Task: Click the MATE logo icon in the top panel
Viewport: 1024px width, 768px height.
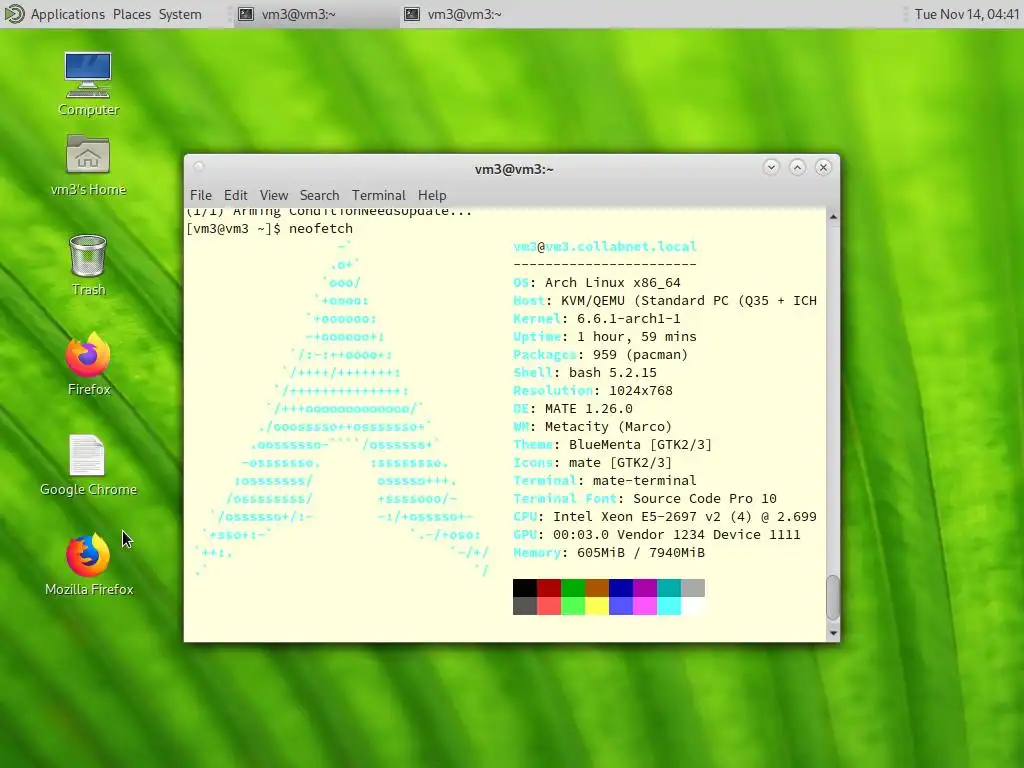Action: click(x=14, y=14)
